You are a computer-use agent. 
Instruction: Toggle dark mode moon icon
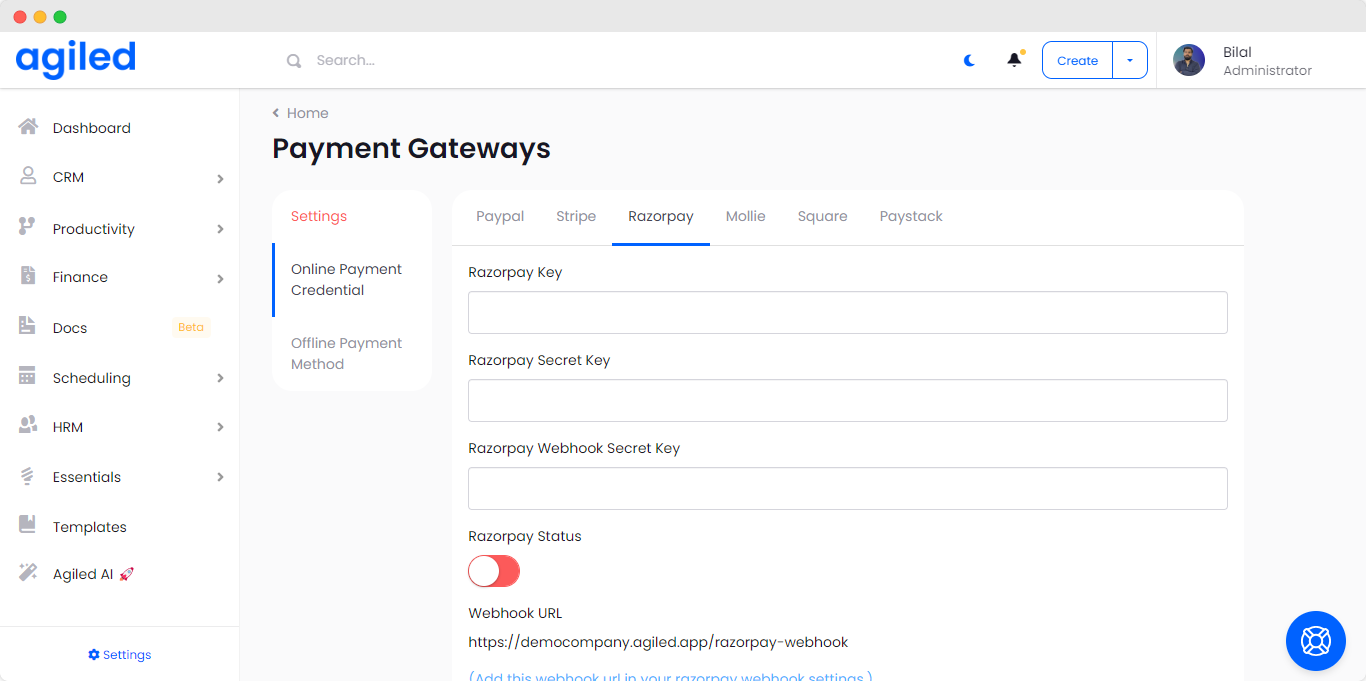coord(969,60)
